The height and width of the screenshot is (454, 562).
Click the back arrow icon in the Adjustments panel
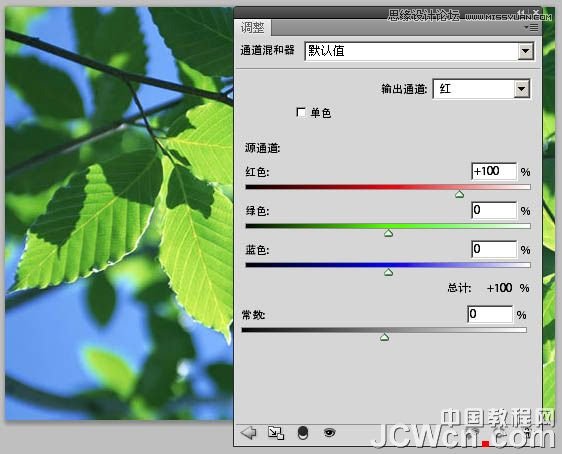click(x=249, y=433)
